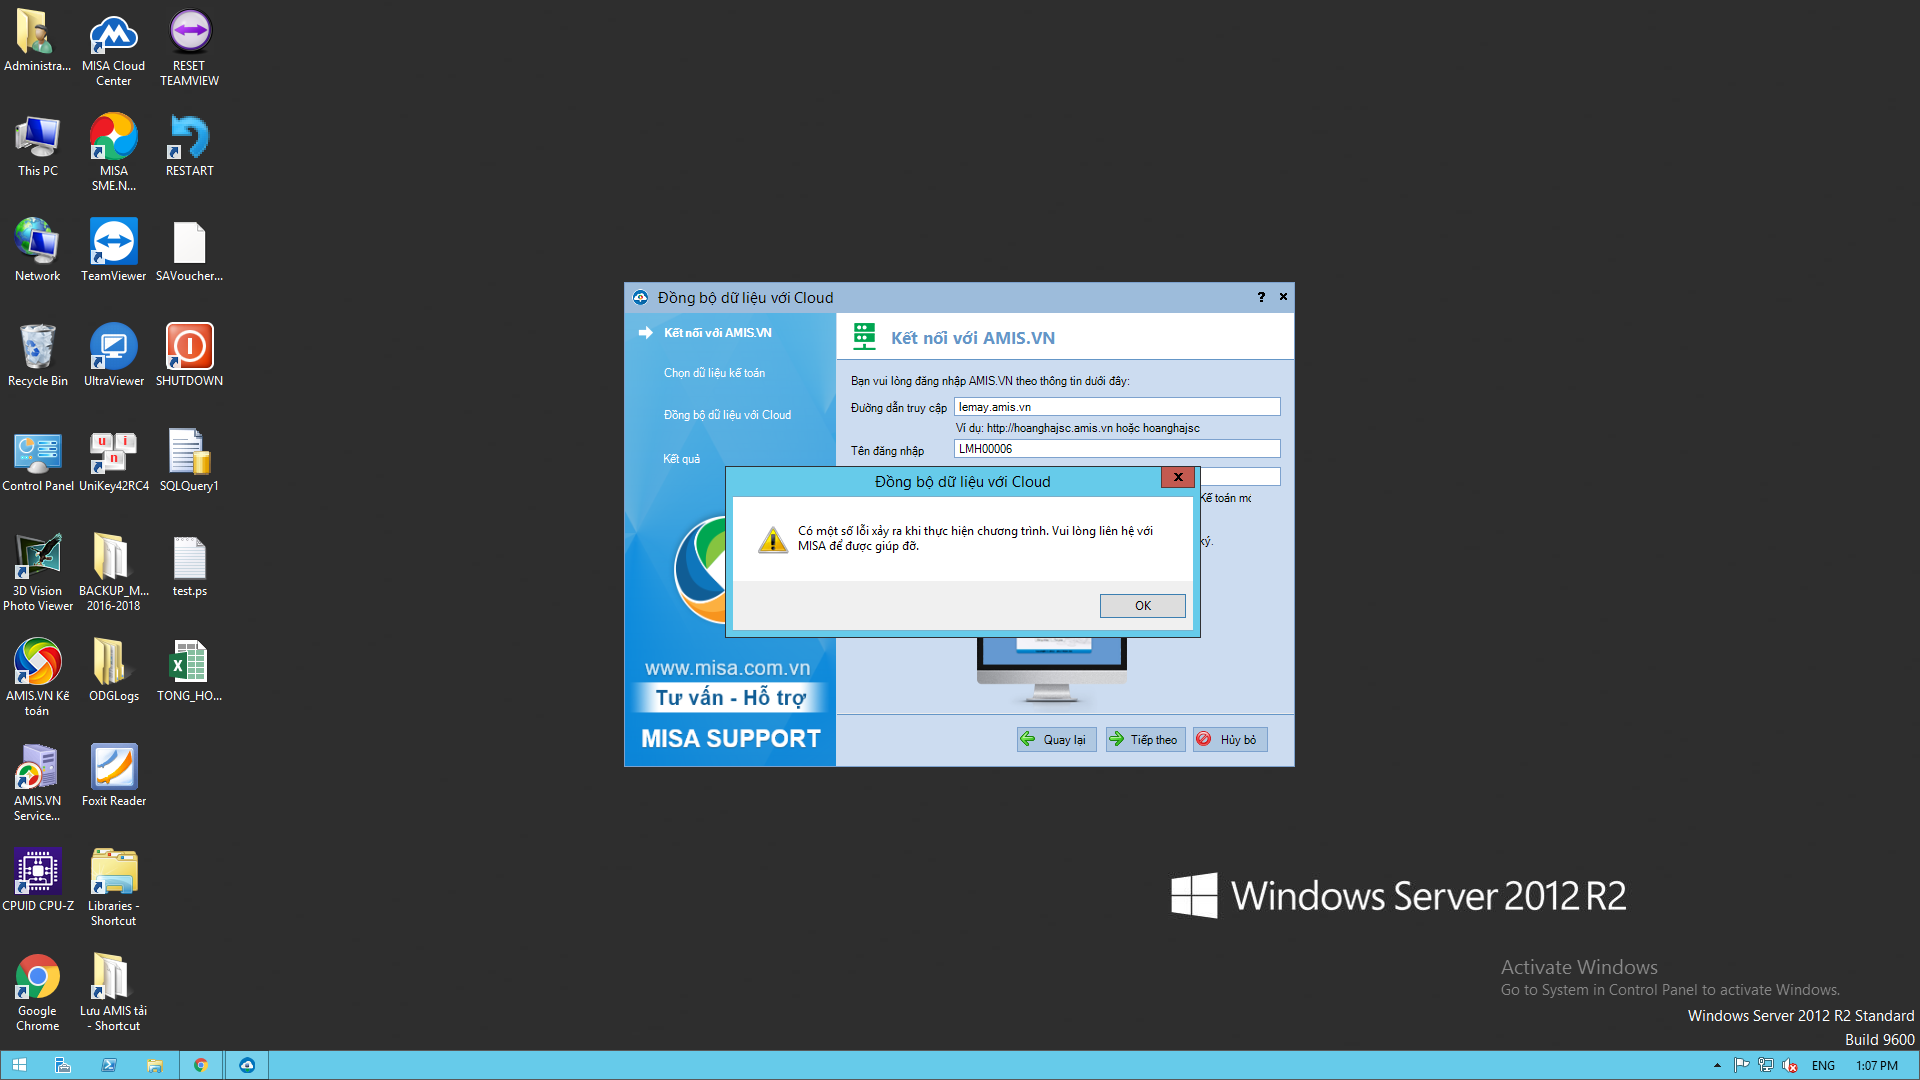Click the Đường dẫn truy cập field

pyautogui.click(x=1117, y=407)
